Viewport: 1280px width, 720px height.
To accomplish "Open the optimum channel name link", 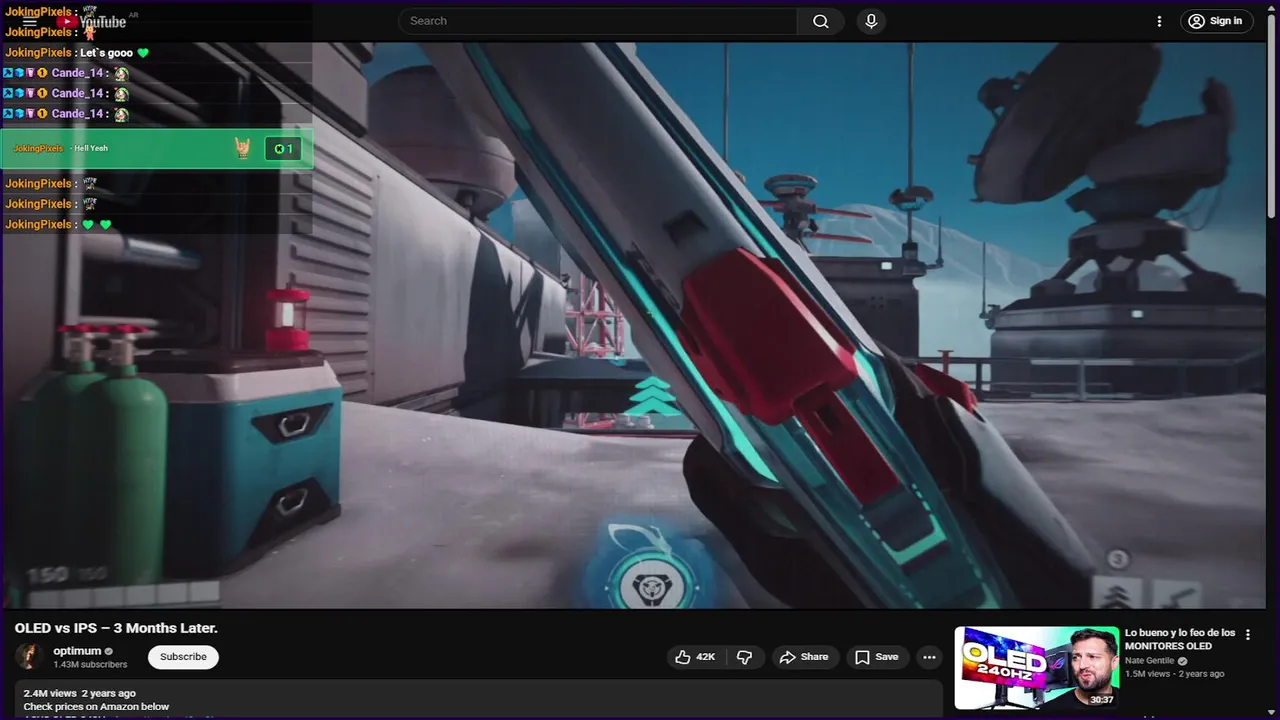I will pos(77,651).
